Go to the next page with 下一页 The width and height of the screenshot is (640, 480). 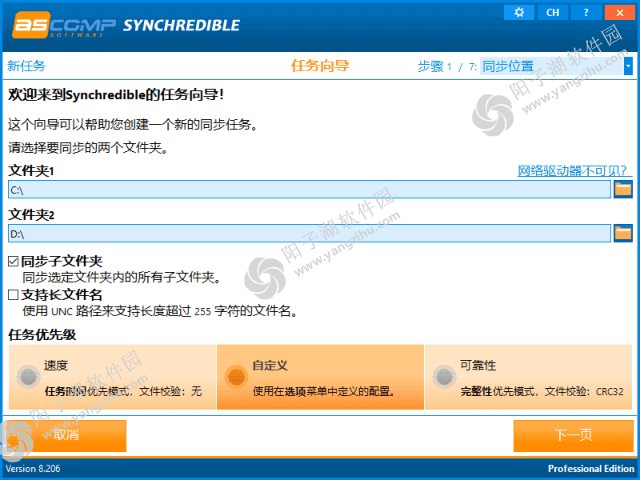click(573, 436)
